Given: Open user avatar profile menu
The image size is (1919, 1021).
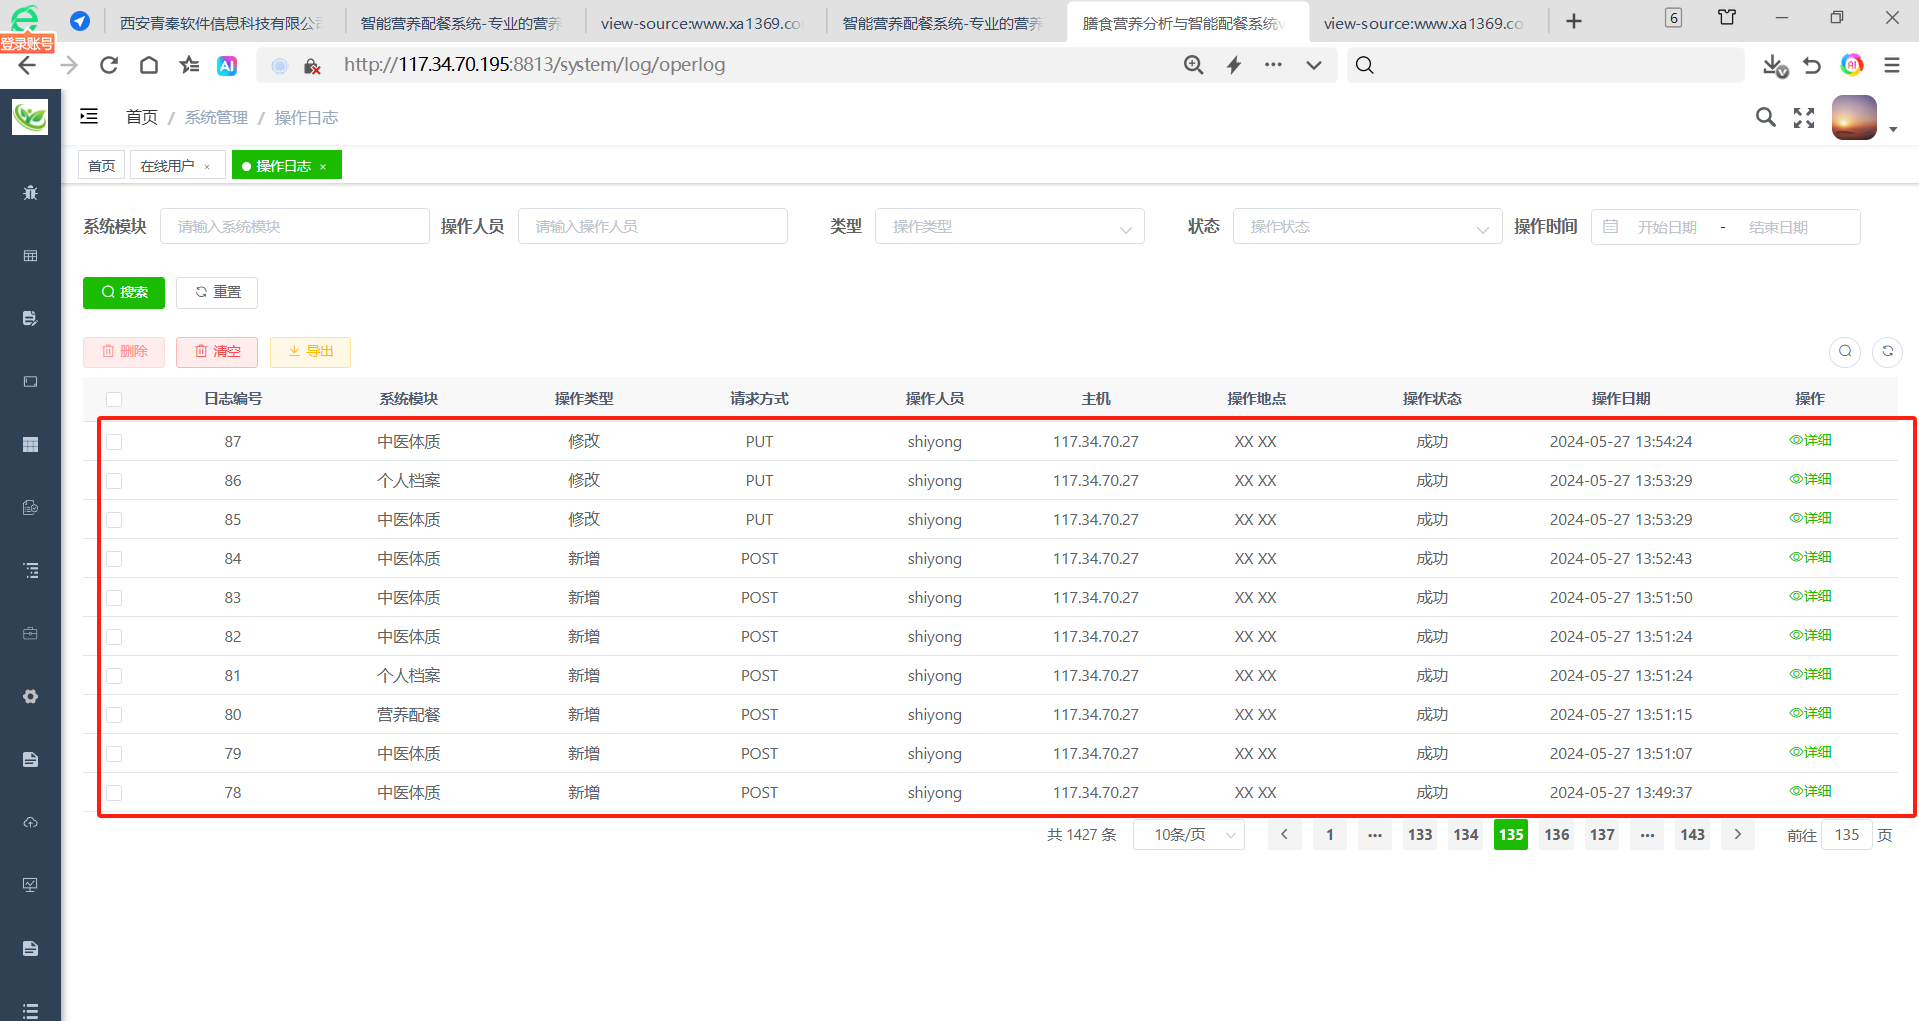Looking at the screenshot, I should click(1854, 118).
